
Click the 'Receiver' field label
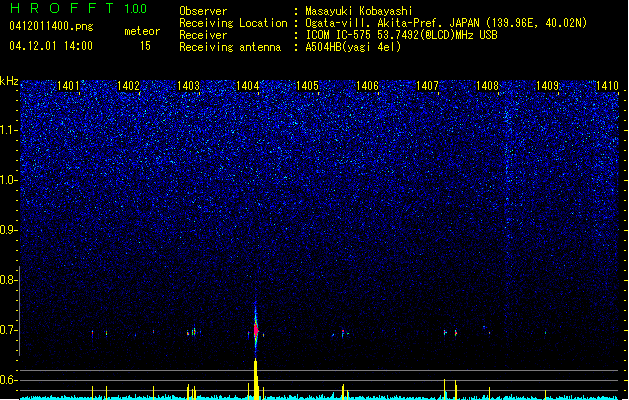pos(203,35)
